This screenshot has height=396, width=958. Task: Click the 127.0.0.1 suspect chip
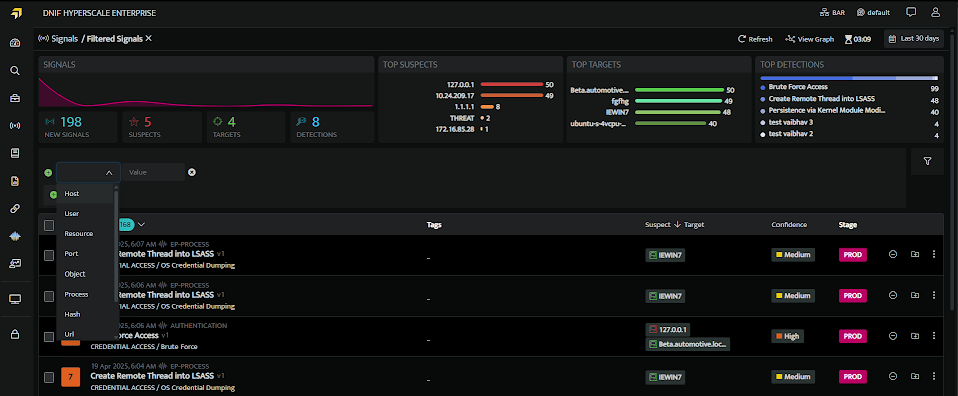(668, 329)
